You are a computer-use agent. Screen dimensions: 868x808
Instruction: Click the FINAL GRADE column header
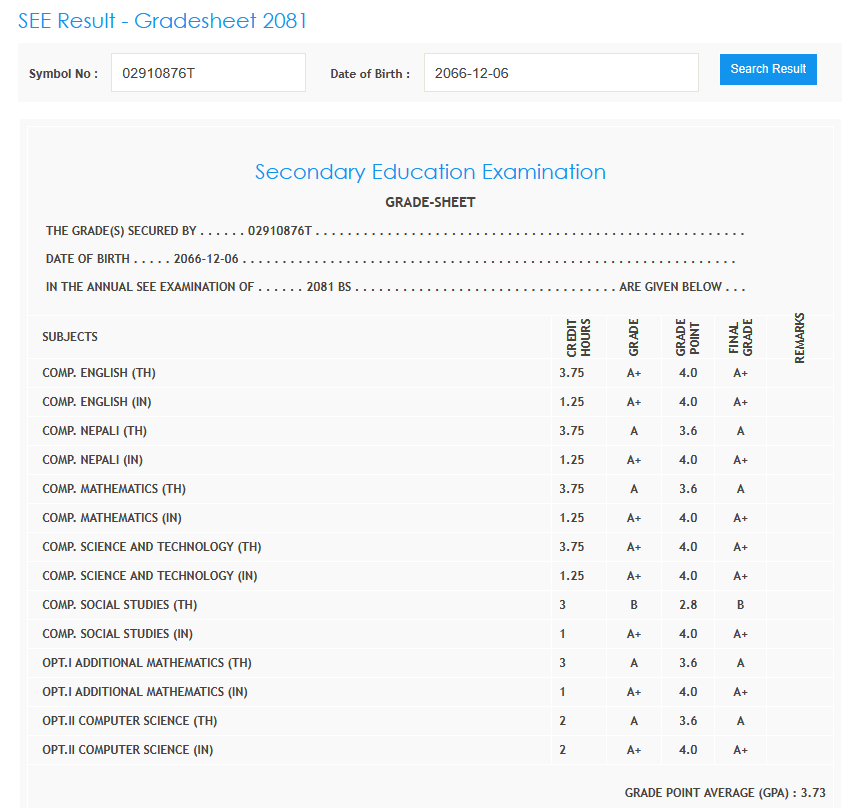(740, 338)
